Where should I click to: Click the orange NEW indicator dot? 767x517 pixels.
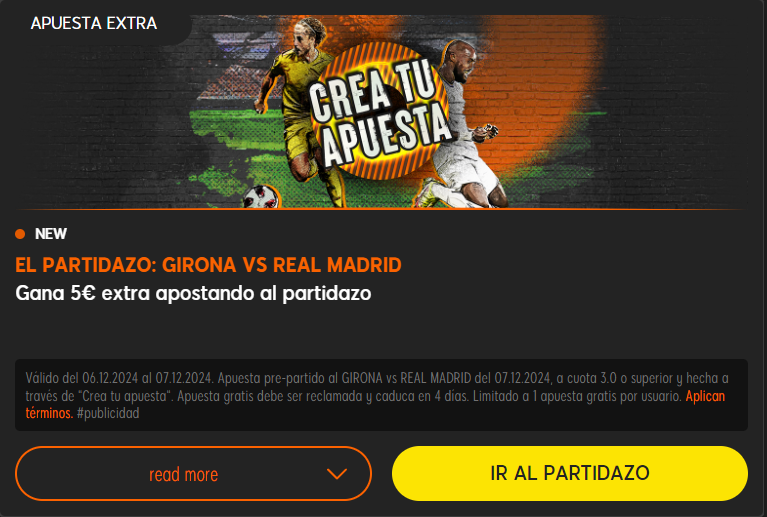(x=20, y=234)
